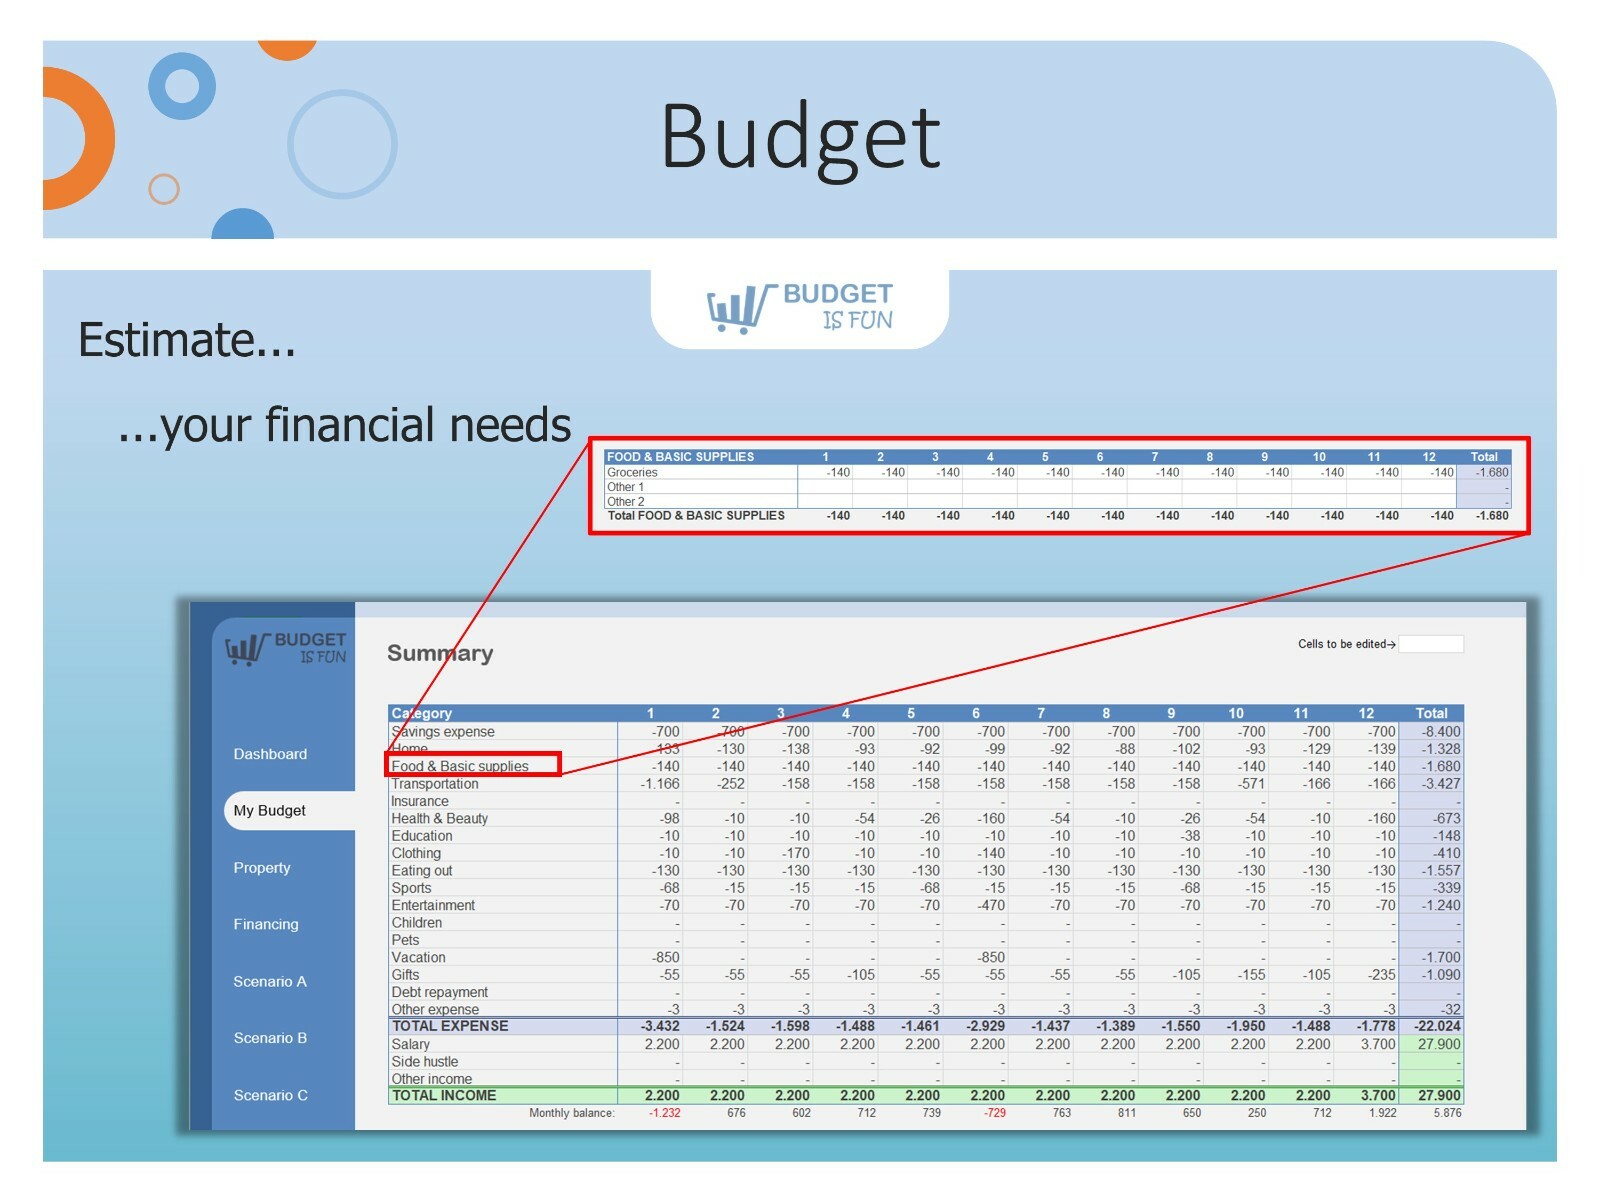Switch to Scenario A

click(x=270, y=981)
